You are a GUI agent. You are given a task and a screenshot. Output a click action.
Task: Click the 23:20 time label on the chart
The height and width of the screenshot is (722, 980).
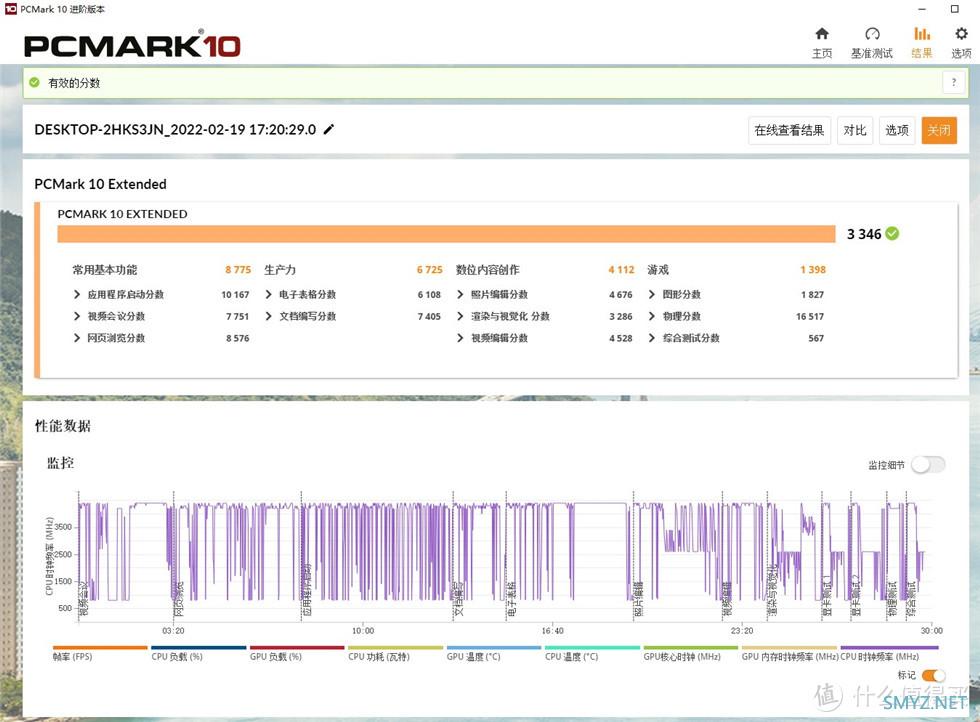[x=742, y=631]
